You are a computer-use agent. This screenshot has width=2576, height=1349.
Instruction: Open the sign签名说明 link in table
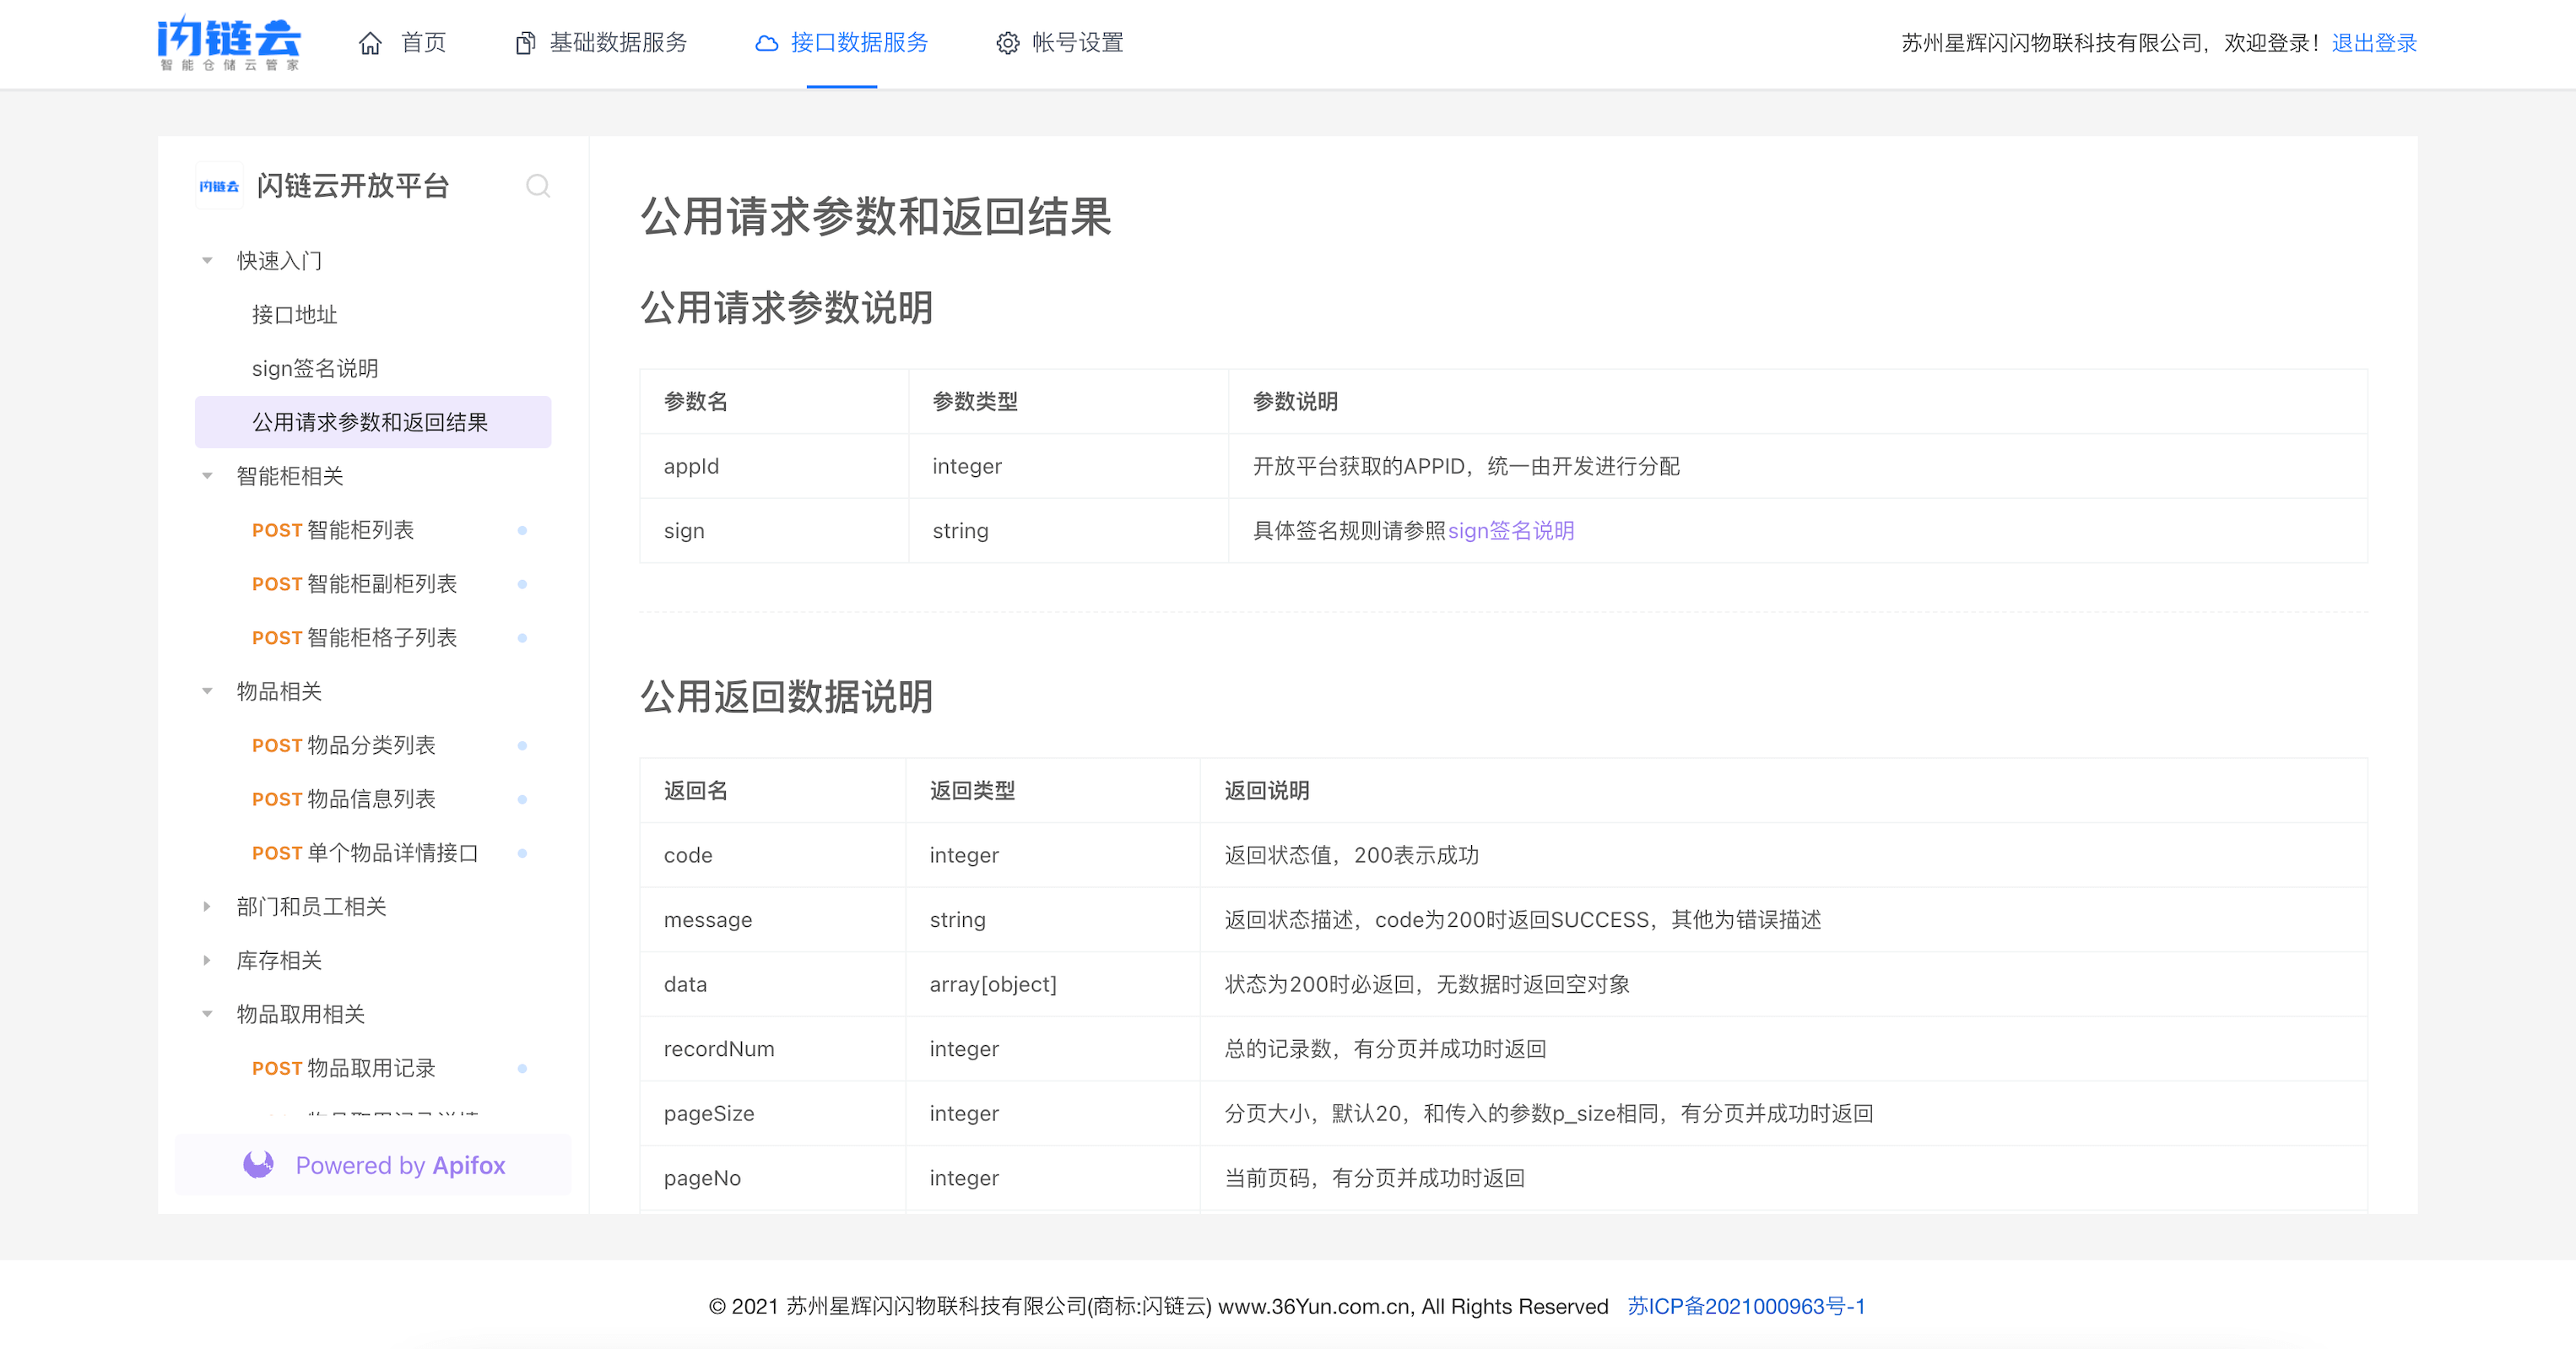[1510, 531]
